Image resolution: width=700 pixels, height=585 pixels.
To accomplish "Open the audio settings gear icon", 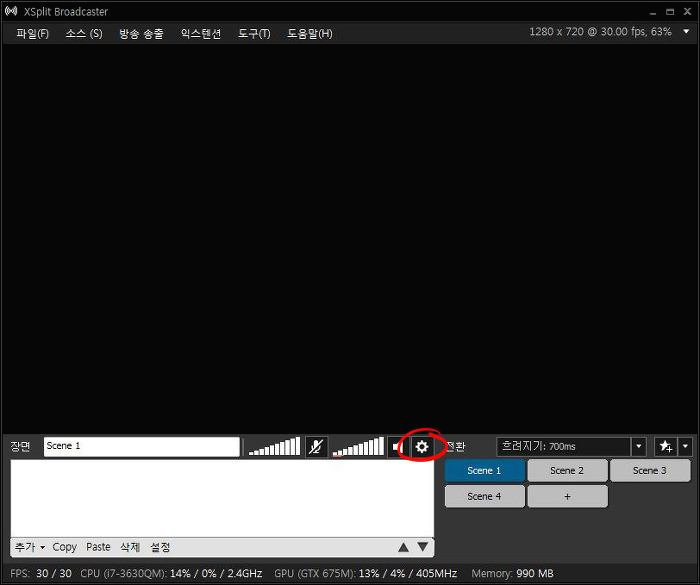I will [x=421, y=446].
